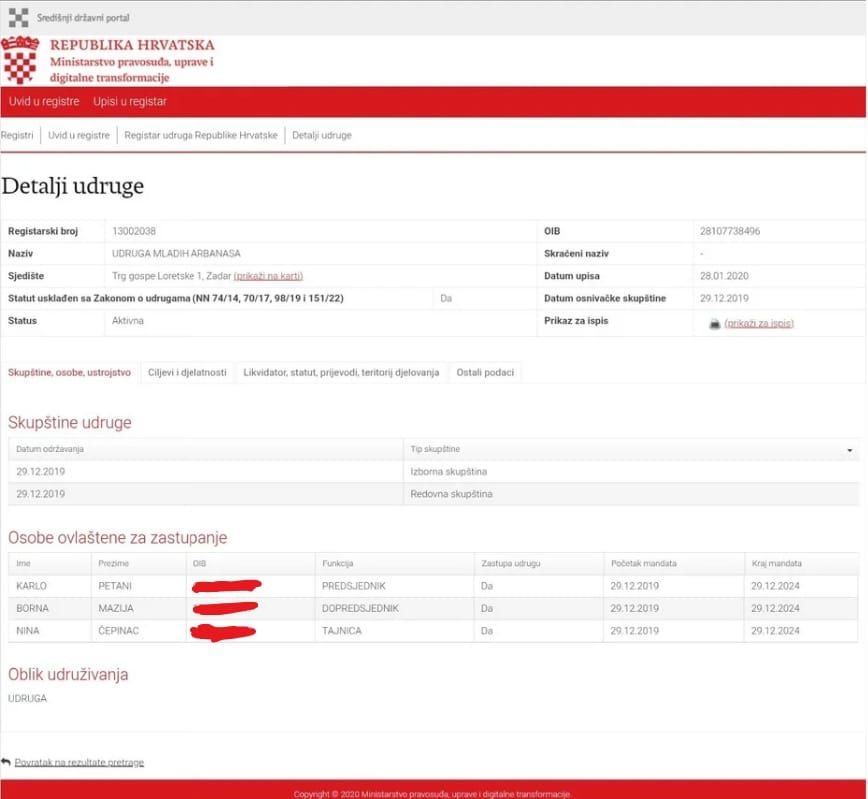Click the Središnji državni portal checkered icon
The height and width of the screenshot is (799, 868).
[18, 17]
